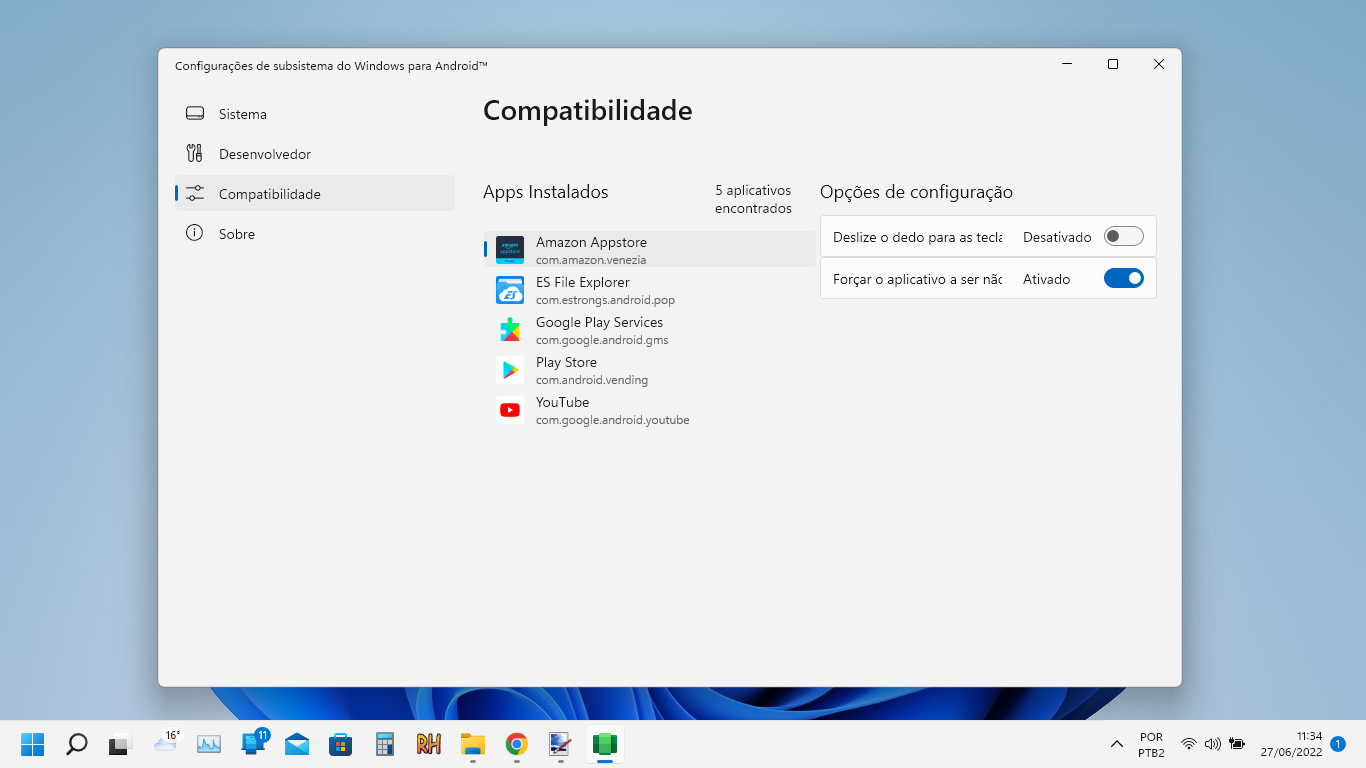The height and width of the screenshot is (768, 1366).
Task: Open the taskbar clock and date
Action: coord(1291,744)
